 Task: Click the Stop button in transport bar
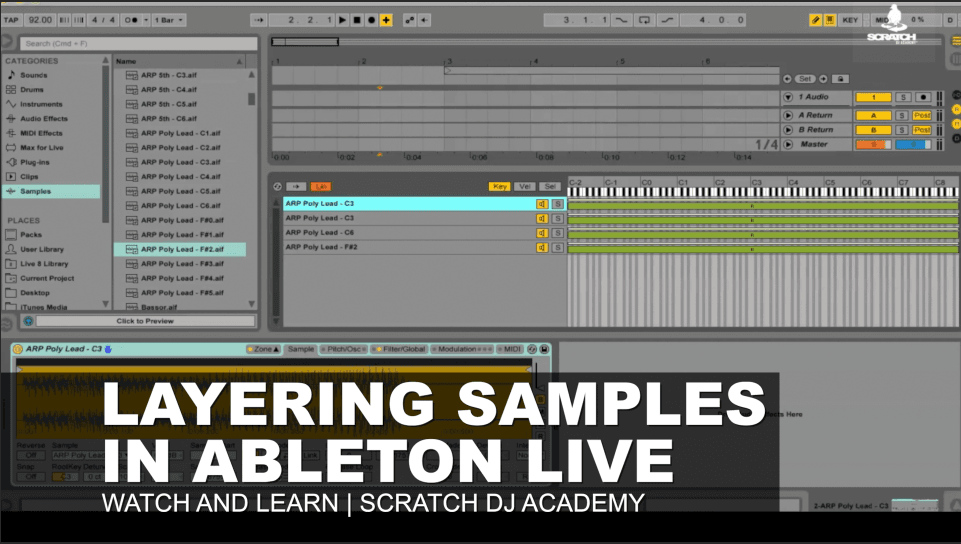tap(357, 20)
